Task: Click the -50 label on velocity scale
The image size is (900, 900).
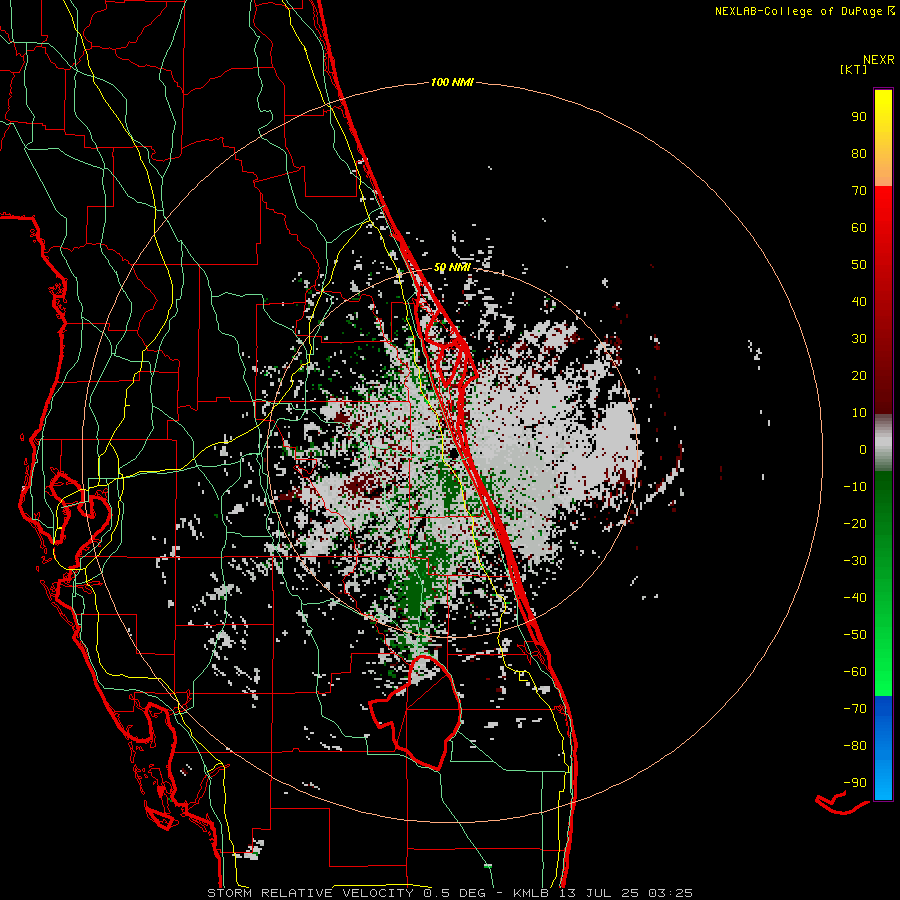Action: pos(855,635)
